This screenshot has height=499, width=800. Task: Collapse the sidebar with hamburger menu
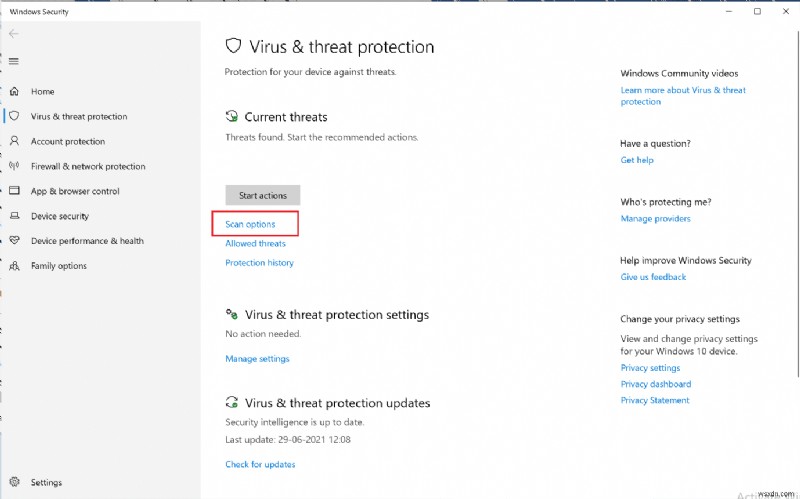click(14, 61)
